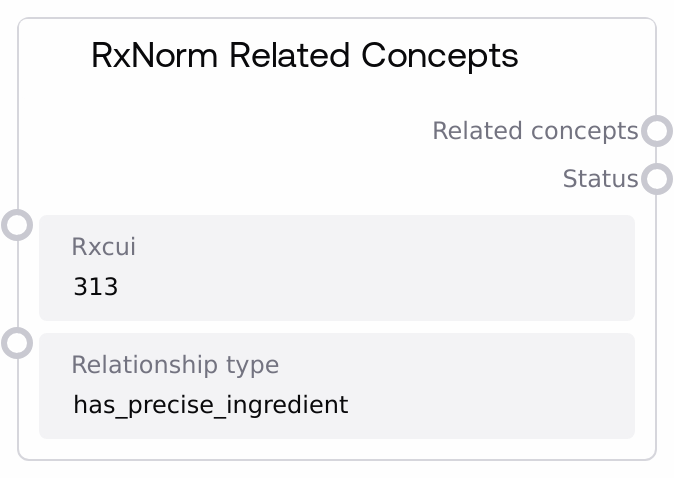
Task: Click the Status output label
Action: tap(600, 179)
